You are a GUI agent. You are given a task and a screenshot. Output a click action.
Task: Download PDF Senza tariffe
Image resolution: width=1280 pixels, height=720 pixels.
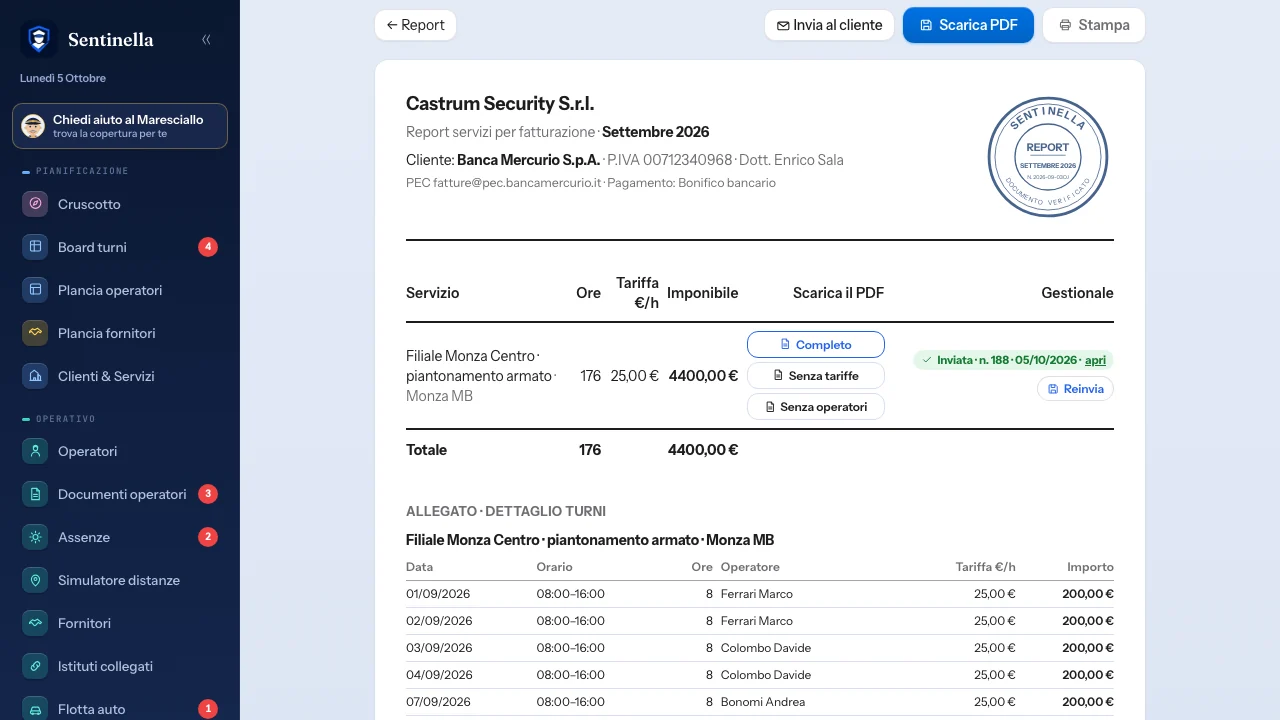pyautogui.click(x=816, y=375)
